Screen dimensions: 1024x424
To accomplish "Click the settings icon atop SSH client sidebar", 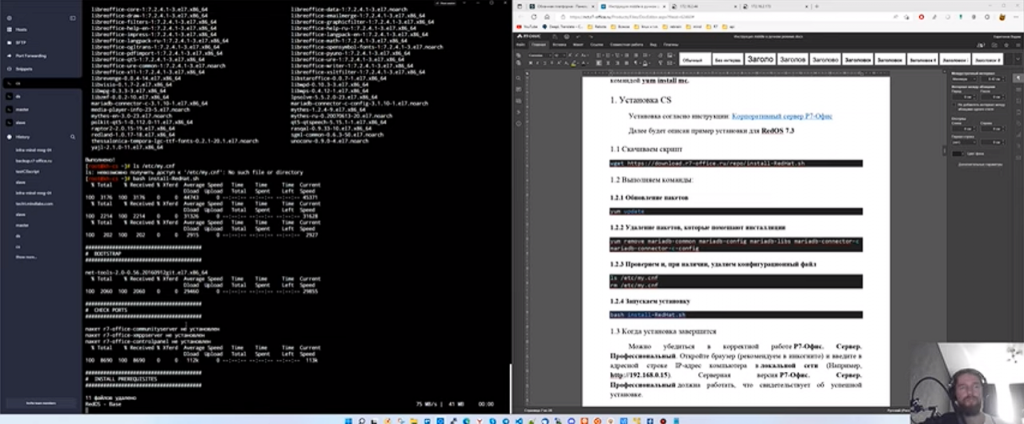I will (8, 18).
